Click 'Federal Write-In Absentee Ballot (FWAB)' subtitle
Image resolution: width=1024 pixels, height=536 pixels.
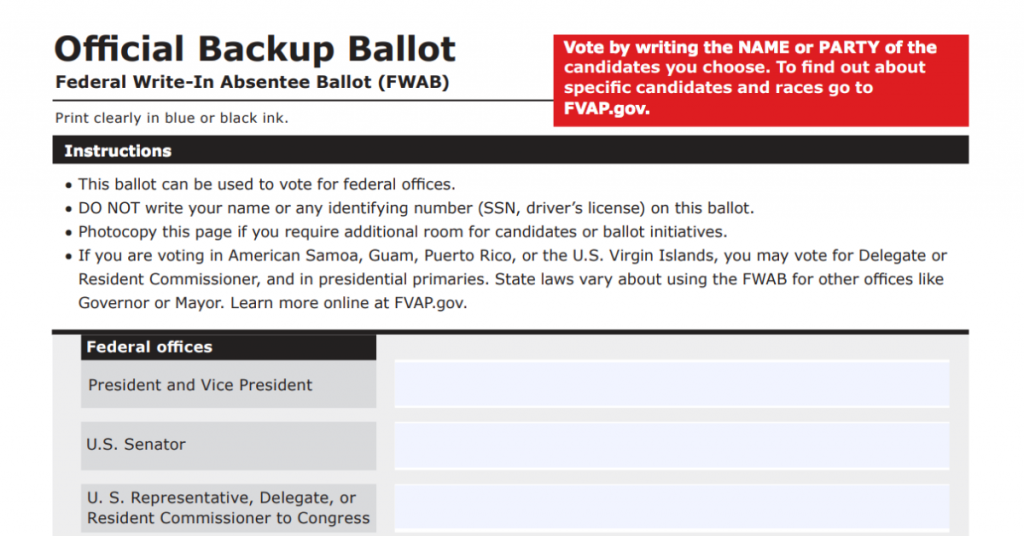(x=252, y=82)
